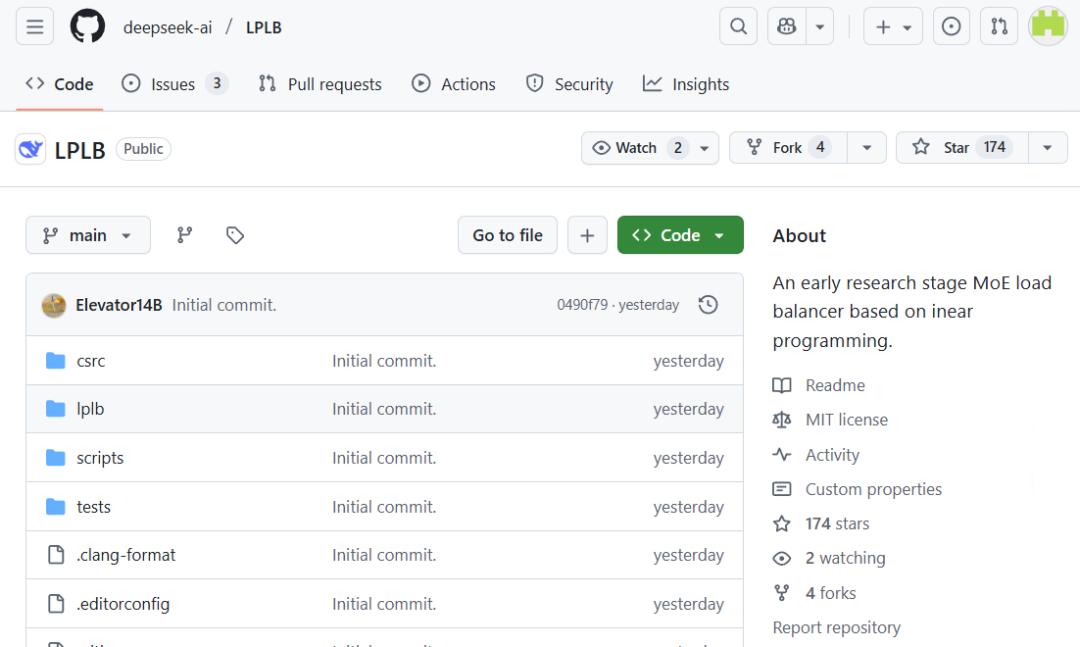Open the issues inbox icon in header

951,27
